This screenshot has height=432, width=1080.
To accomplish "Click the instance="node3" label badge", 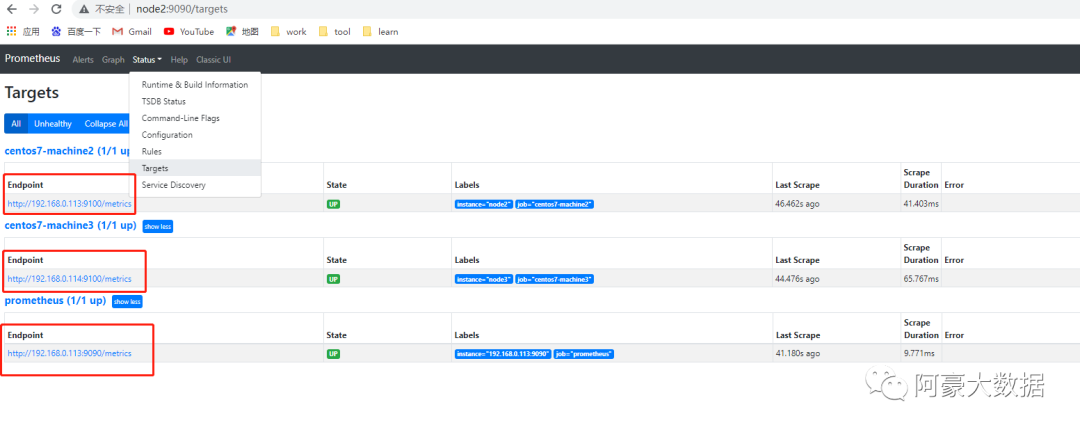I will click(x=484, y=279).
